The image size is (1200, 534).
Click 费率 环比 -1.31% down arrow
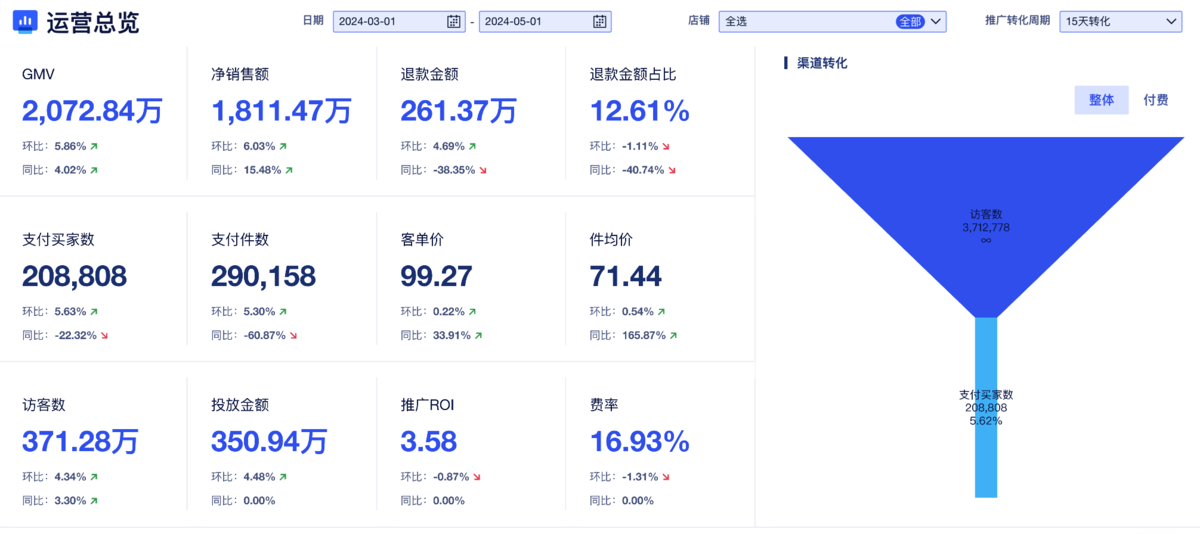[x=666, y=476]
